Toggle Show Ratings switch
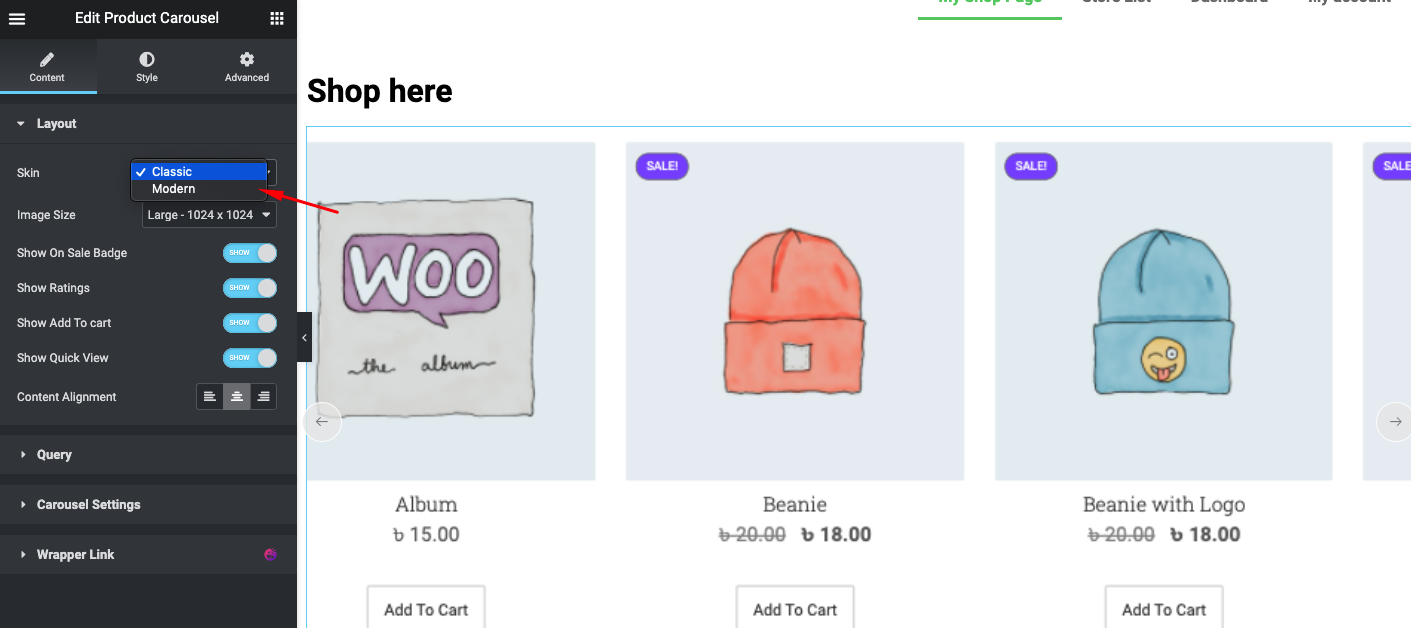 pos(249,288)
